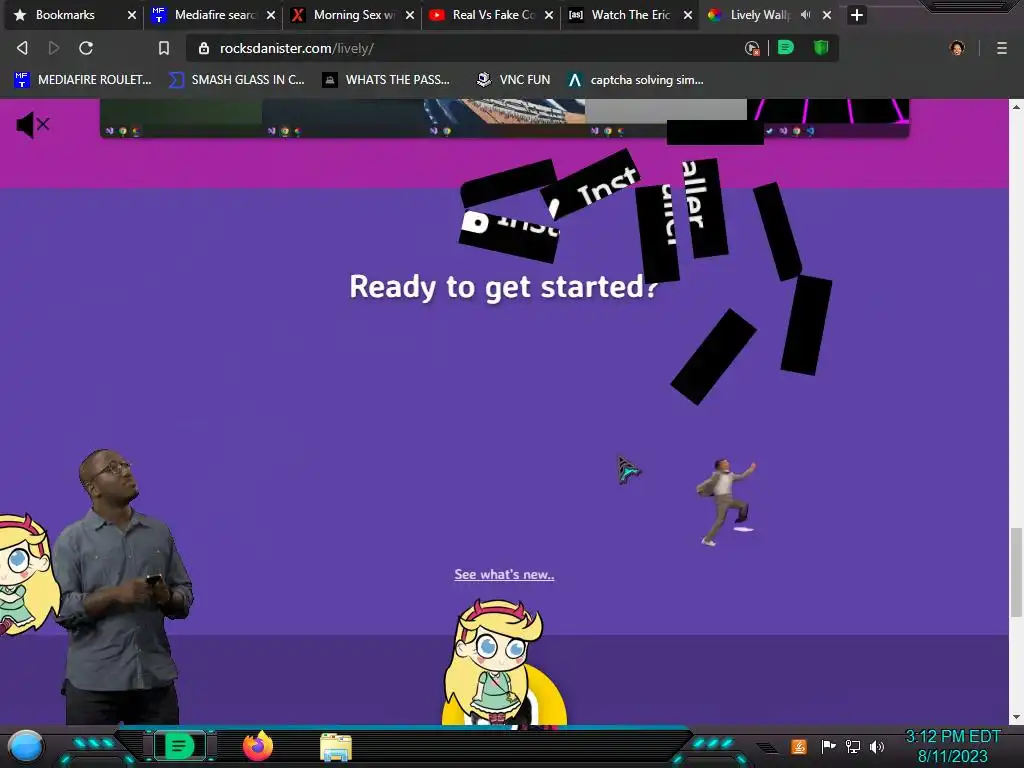The width and height of the screenshot is (1024, 768).
Task: Open the user profile avatar
Action: click(957, 48)
